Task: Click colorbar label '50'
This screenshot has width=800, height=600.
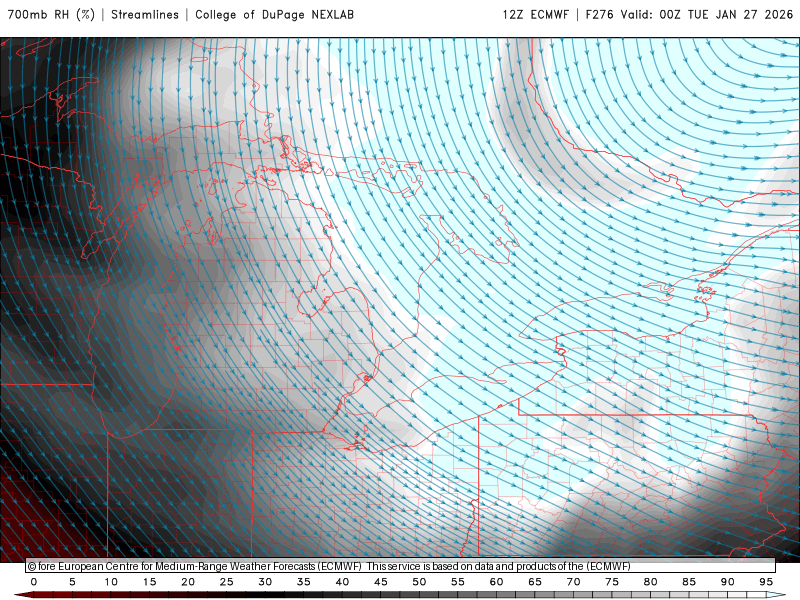Action: click(419, 582)
